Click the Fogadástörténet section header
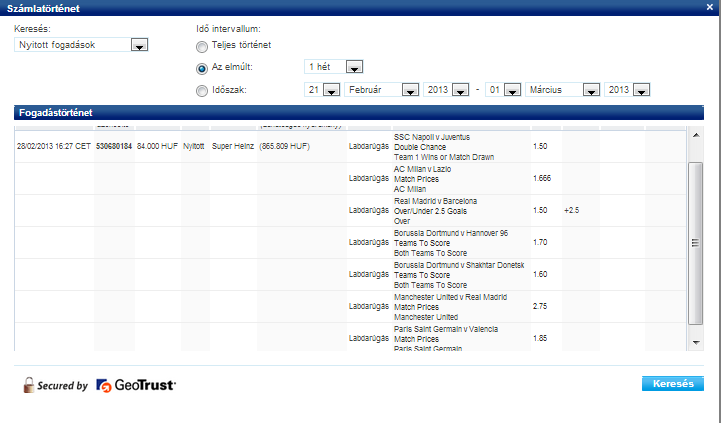This screenshot has height=423, width=721. tap(359, 113)
